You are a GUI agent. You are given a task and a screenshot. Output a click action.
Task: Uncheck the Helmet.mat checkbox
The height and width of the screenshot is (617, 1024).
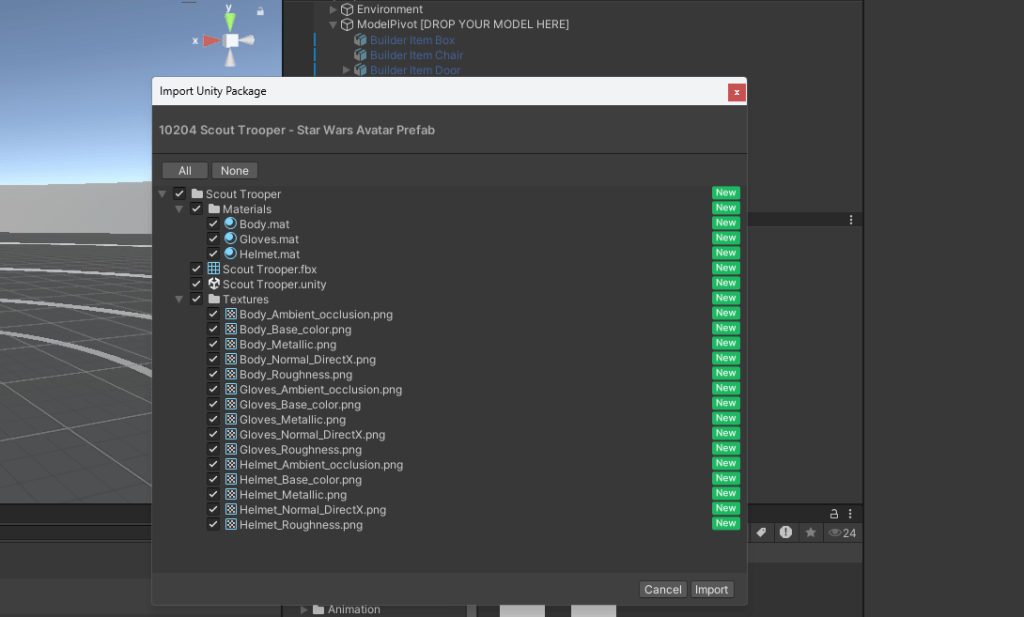coord(213,254)
